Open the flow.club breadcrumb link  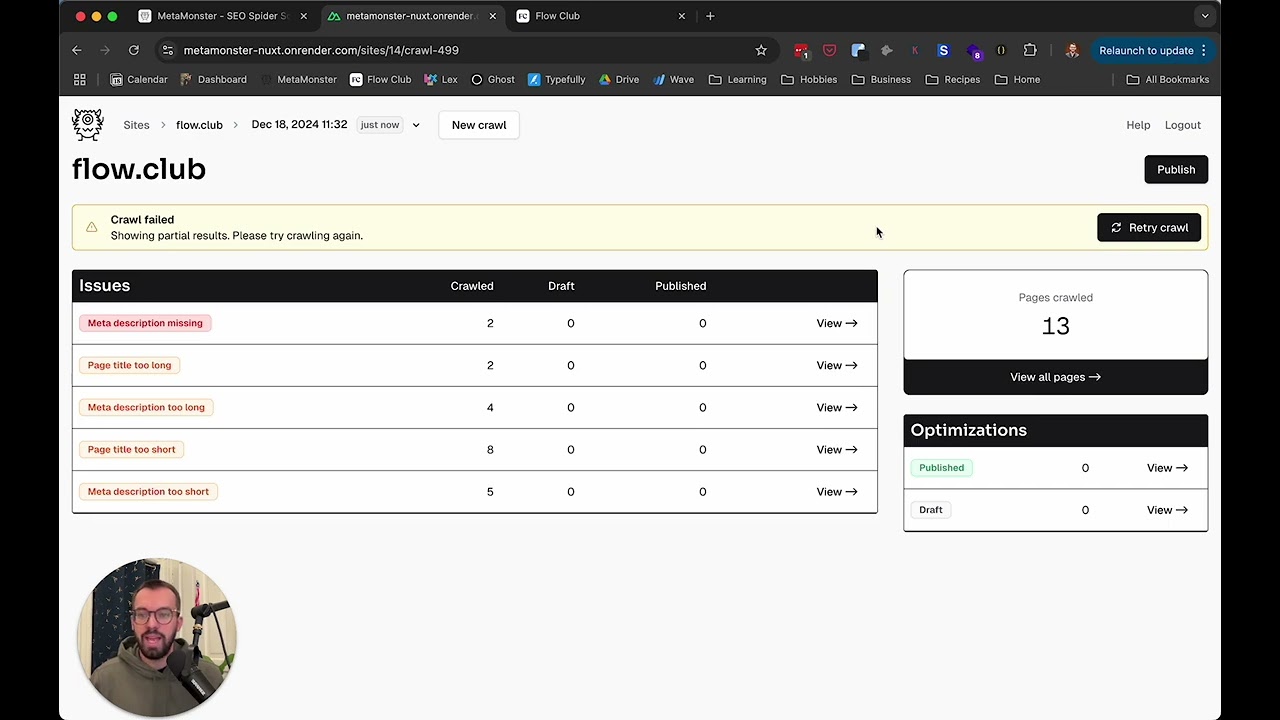pyautogui.click(x=199, y=125)
